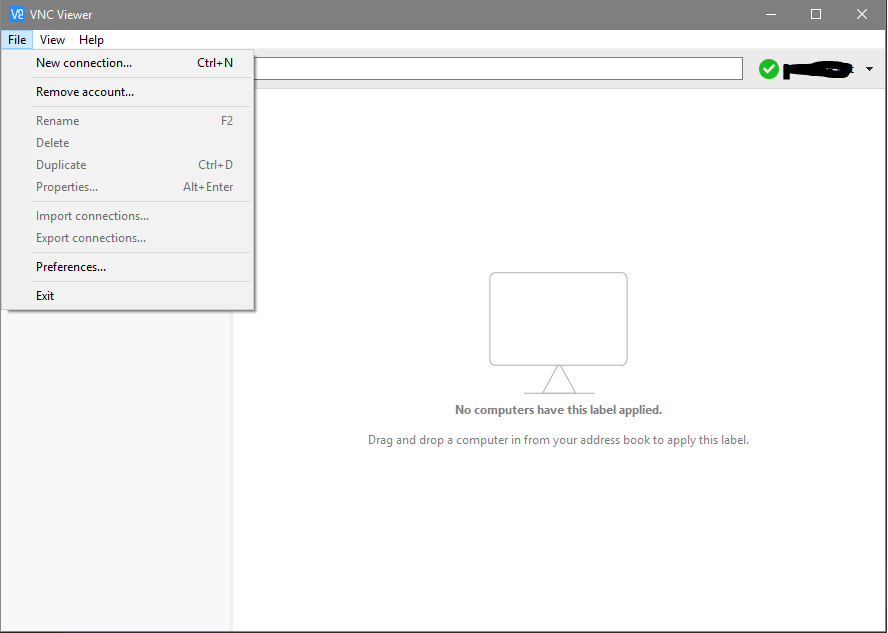Maximize the VNC Viewer window

coord(816,14)
